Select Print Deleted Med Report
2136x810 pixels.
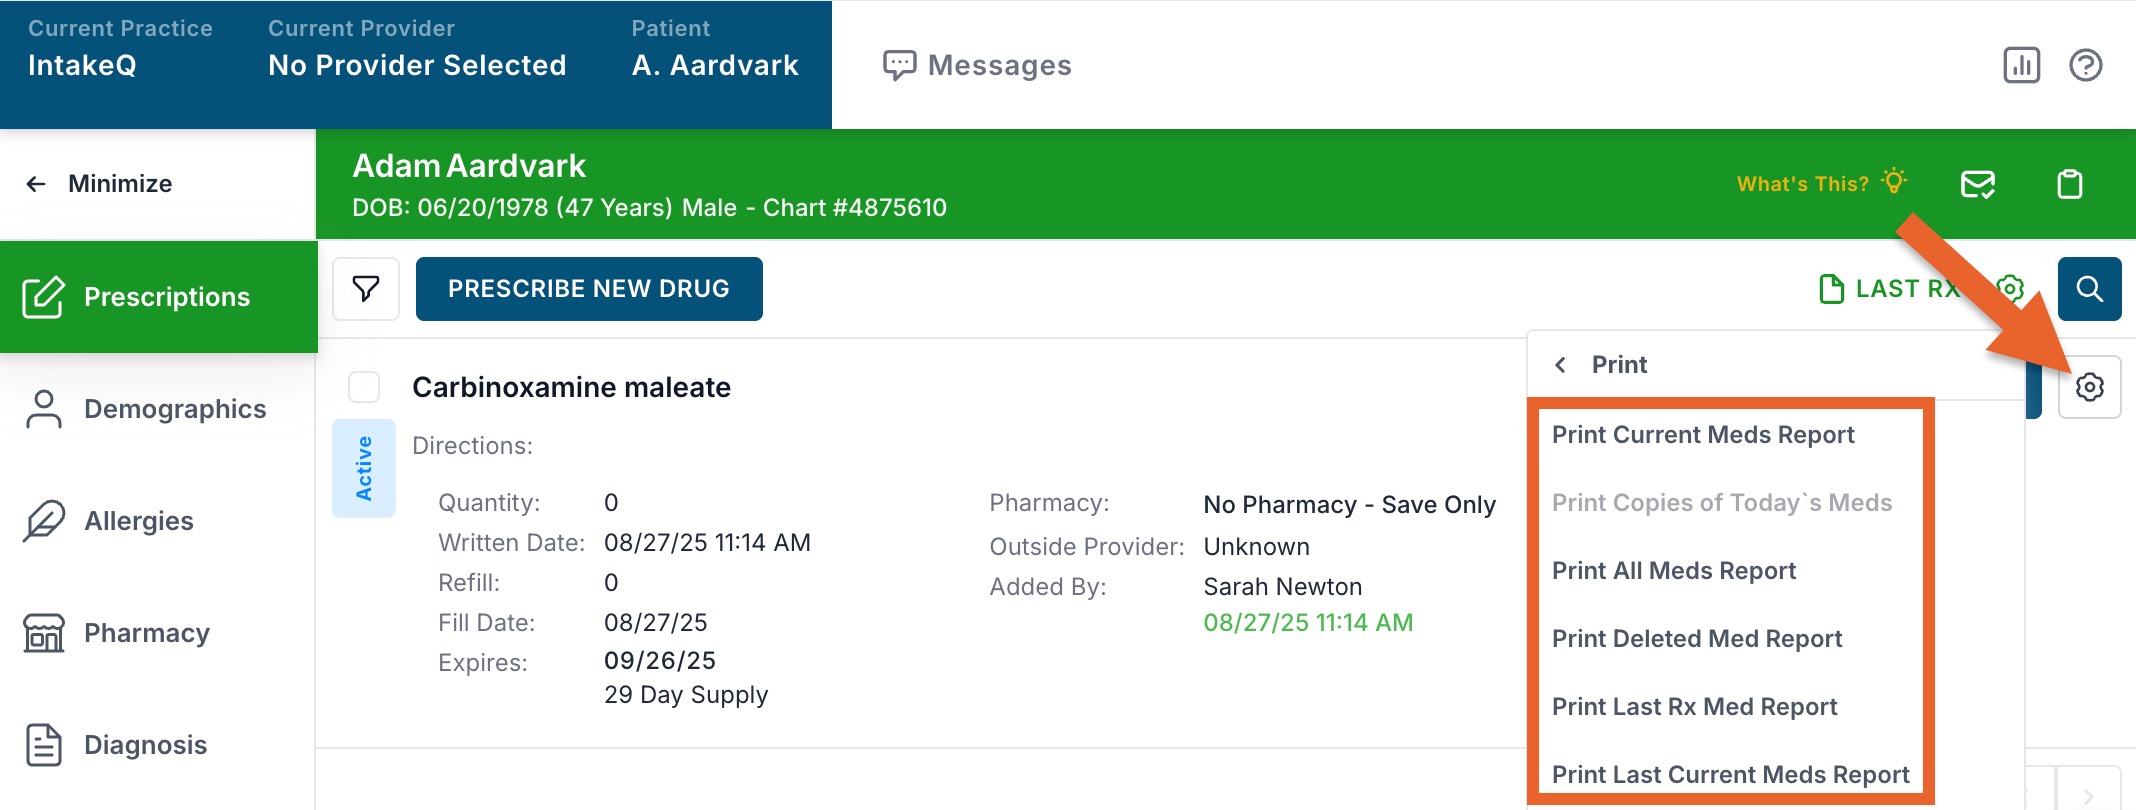coord(1696,639)
